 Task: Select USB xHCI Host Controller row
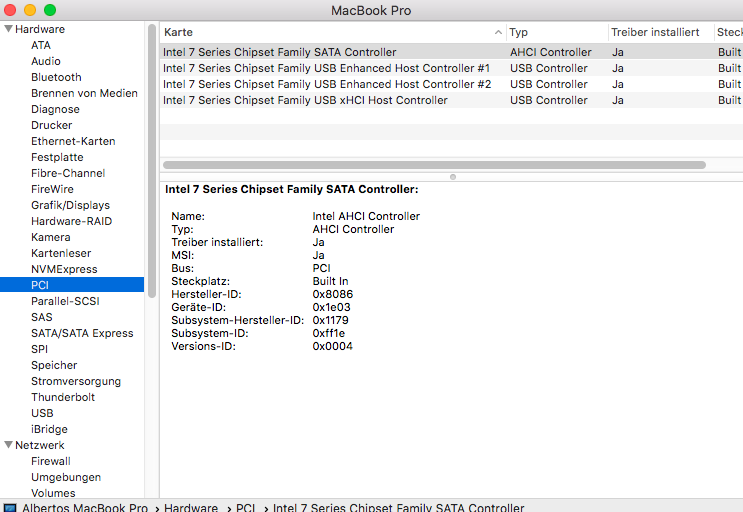[452, 100]
